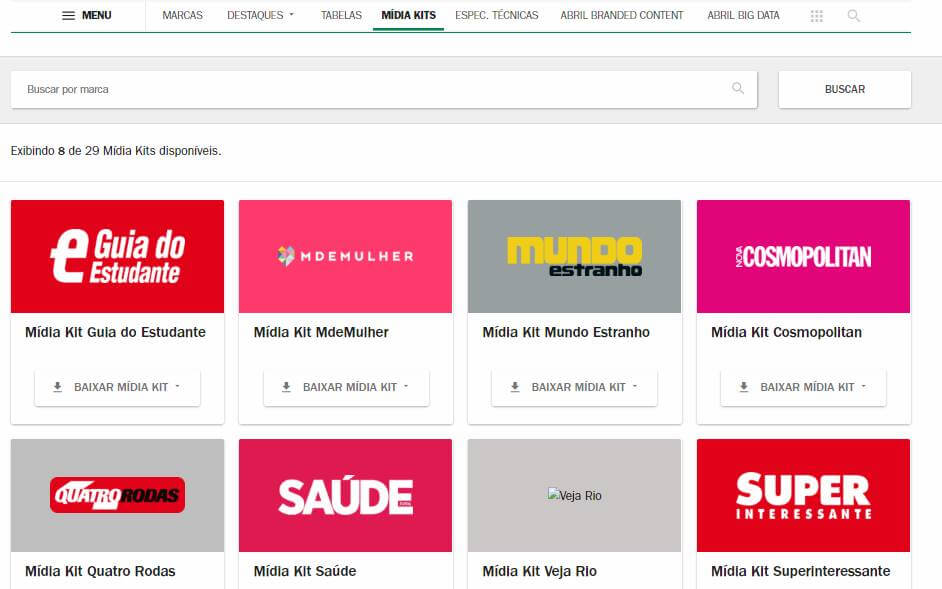Click the Quatro Rodas cover thumbnail
Viewport: 942px width, 589px height.
[116, 495]
